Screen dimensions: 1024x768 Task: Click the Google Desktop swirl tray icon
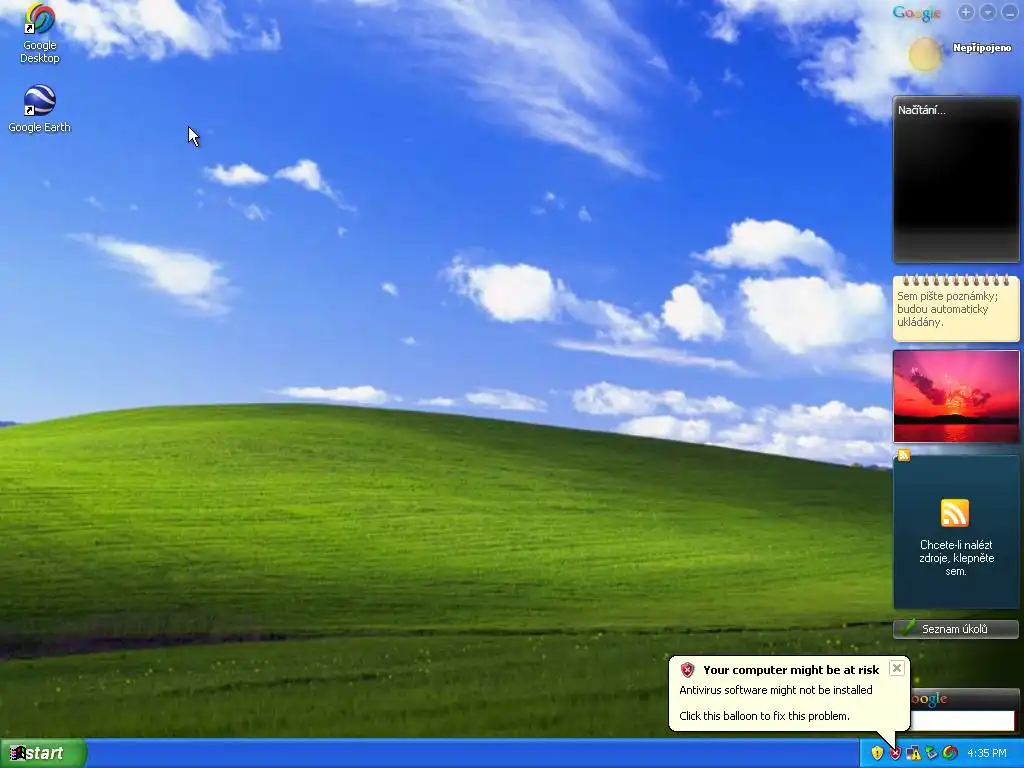pyautogui.click(x=950, y=753)
